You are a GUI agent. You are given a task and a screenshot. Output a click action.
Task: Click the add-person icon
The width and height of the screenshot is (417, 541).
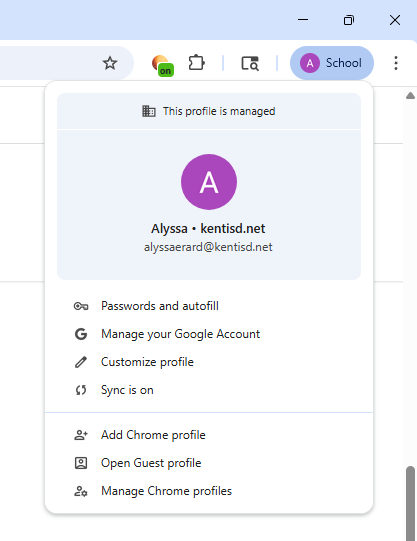tap(81, 435)
